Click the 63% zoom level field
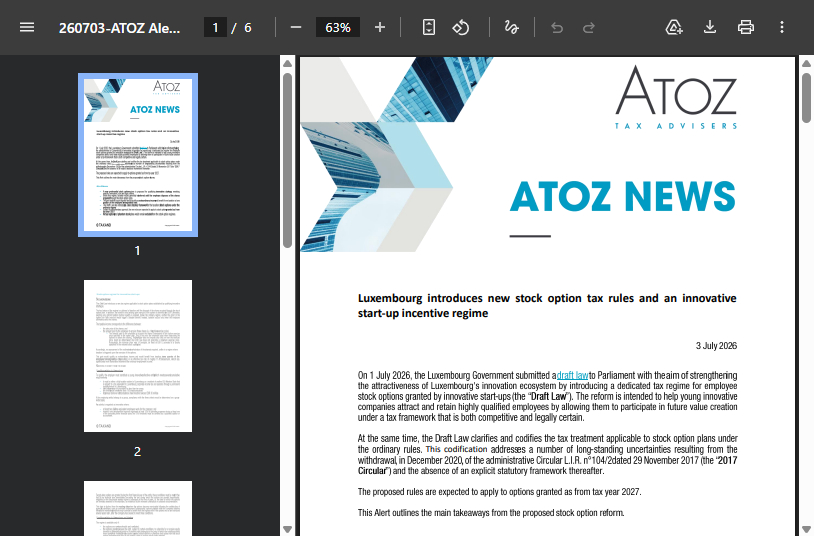This screenshot has height=536, width=815. point(338,27)
